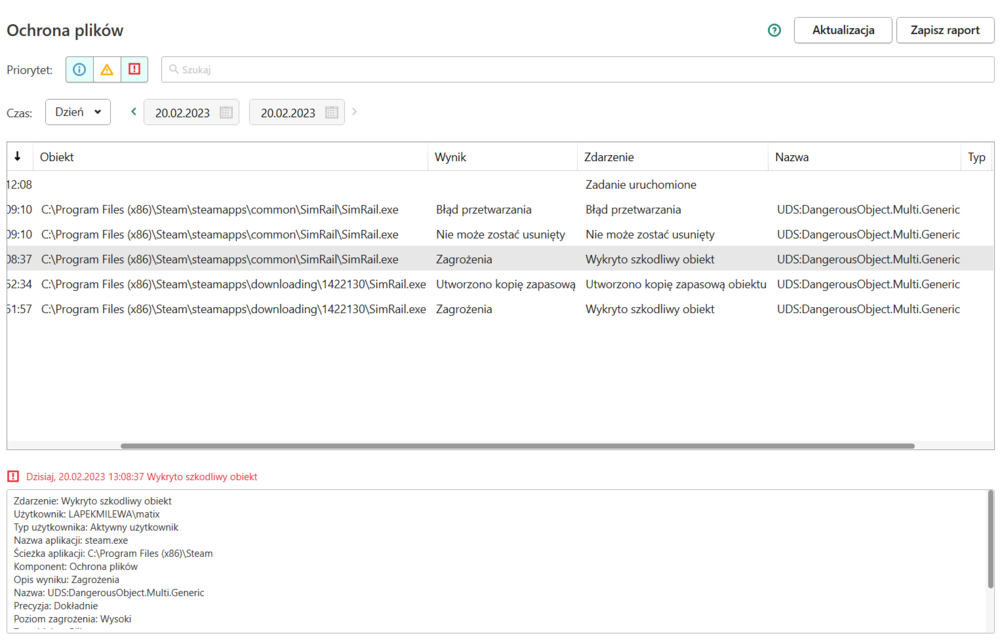The image size is (1000, 642).
Task: Open the Dzień time period dropdown
Action: [77, 112]
